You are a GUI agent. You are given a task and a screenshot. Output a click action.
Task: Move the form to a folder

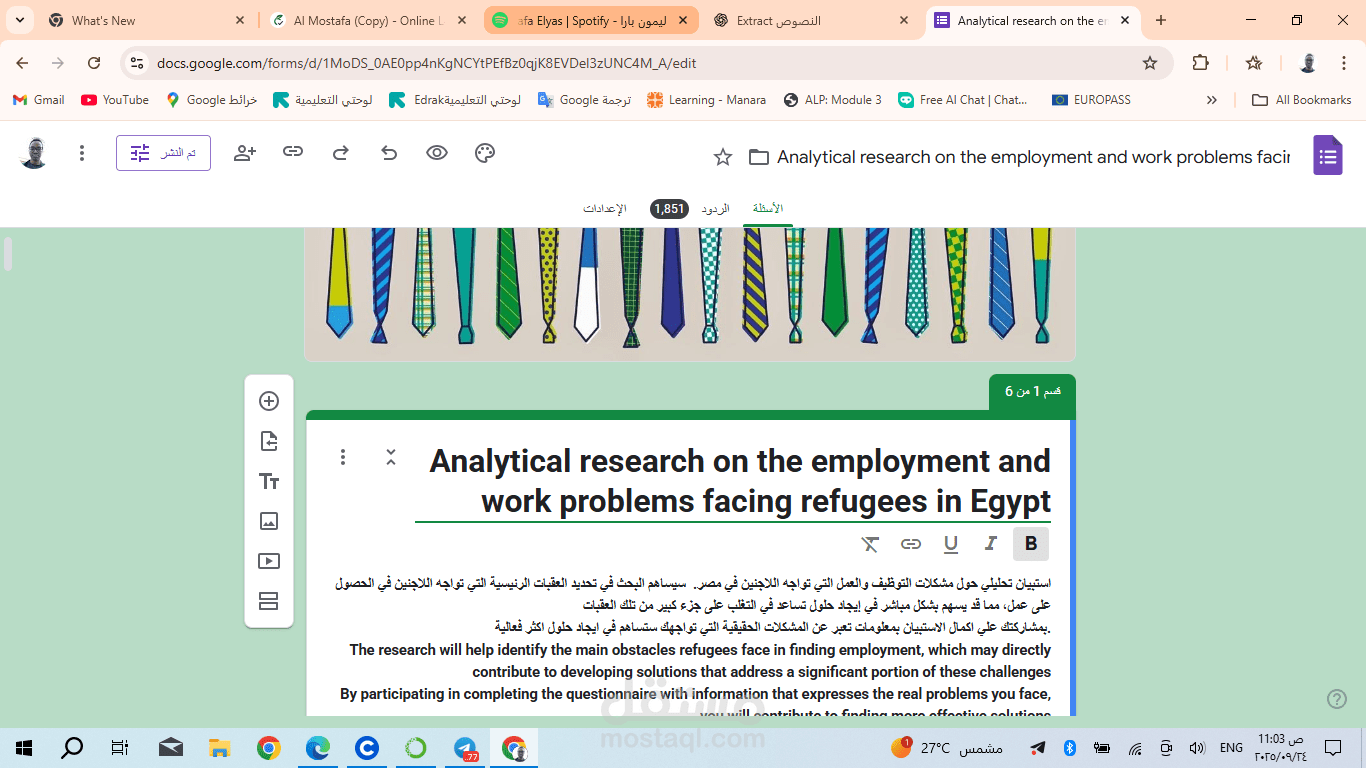(x=759, y=157)
